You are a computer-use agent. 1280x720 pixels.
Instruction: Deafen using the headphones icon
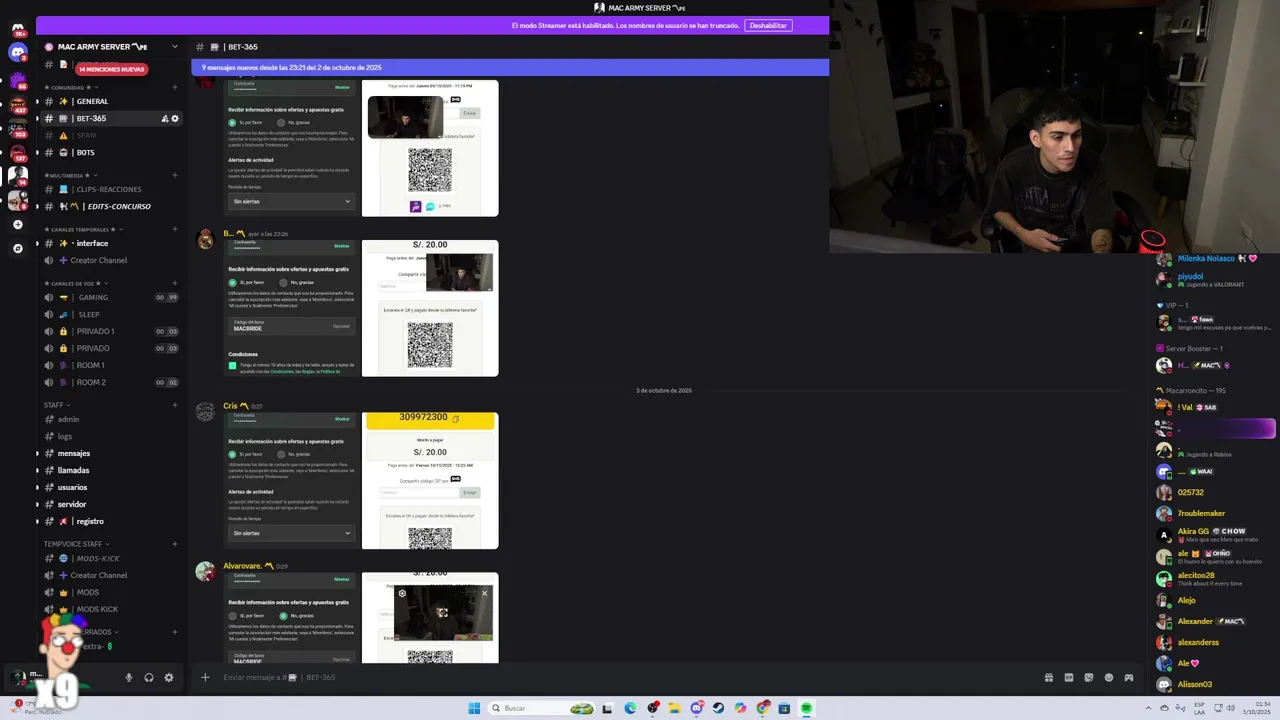coord(149,677)
